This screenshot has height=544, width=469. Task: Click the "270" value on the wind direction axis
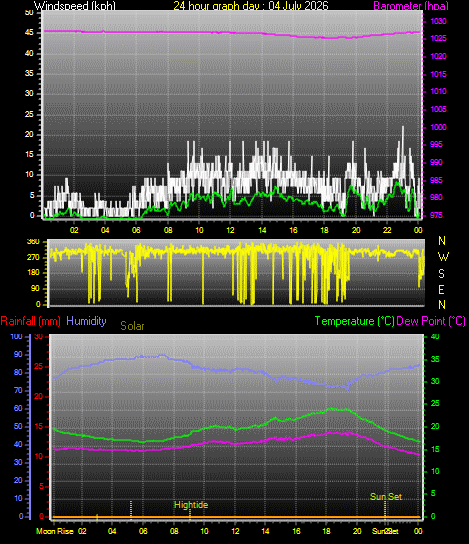33,258
